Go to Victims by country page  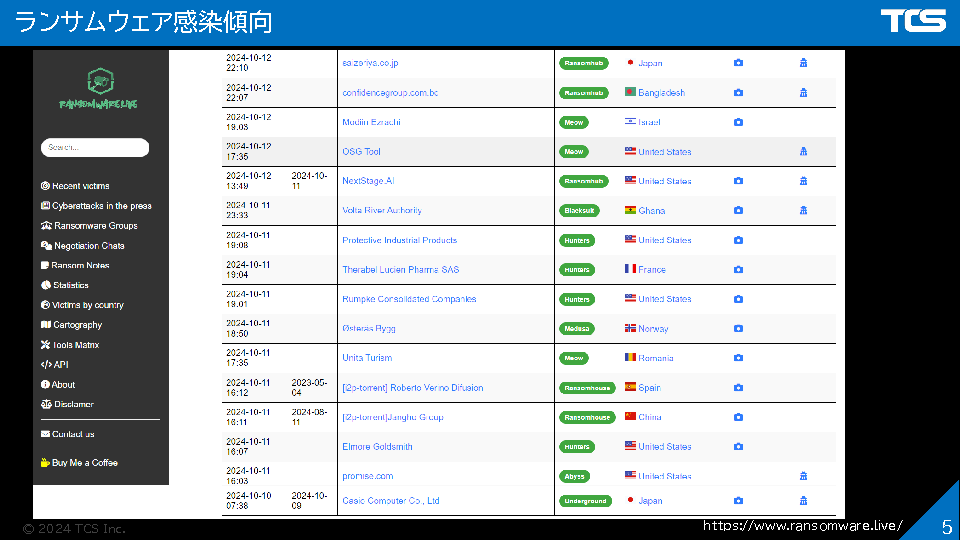click(87, 305)
